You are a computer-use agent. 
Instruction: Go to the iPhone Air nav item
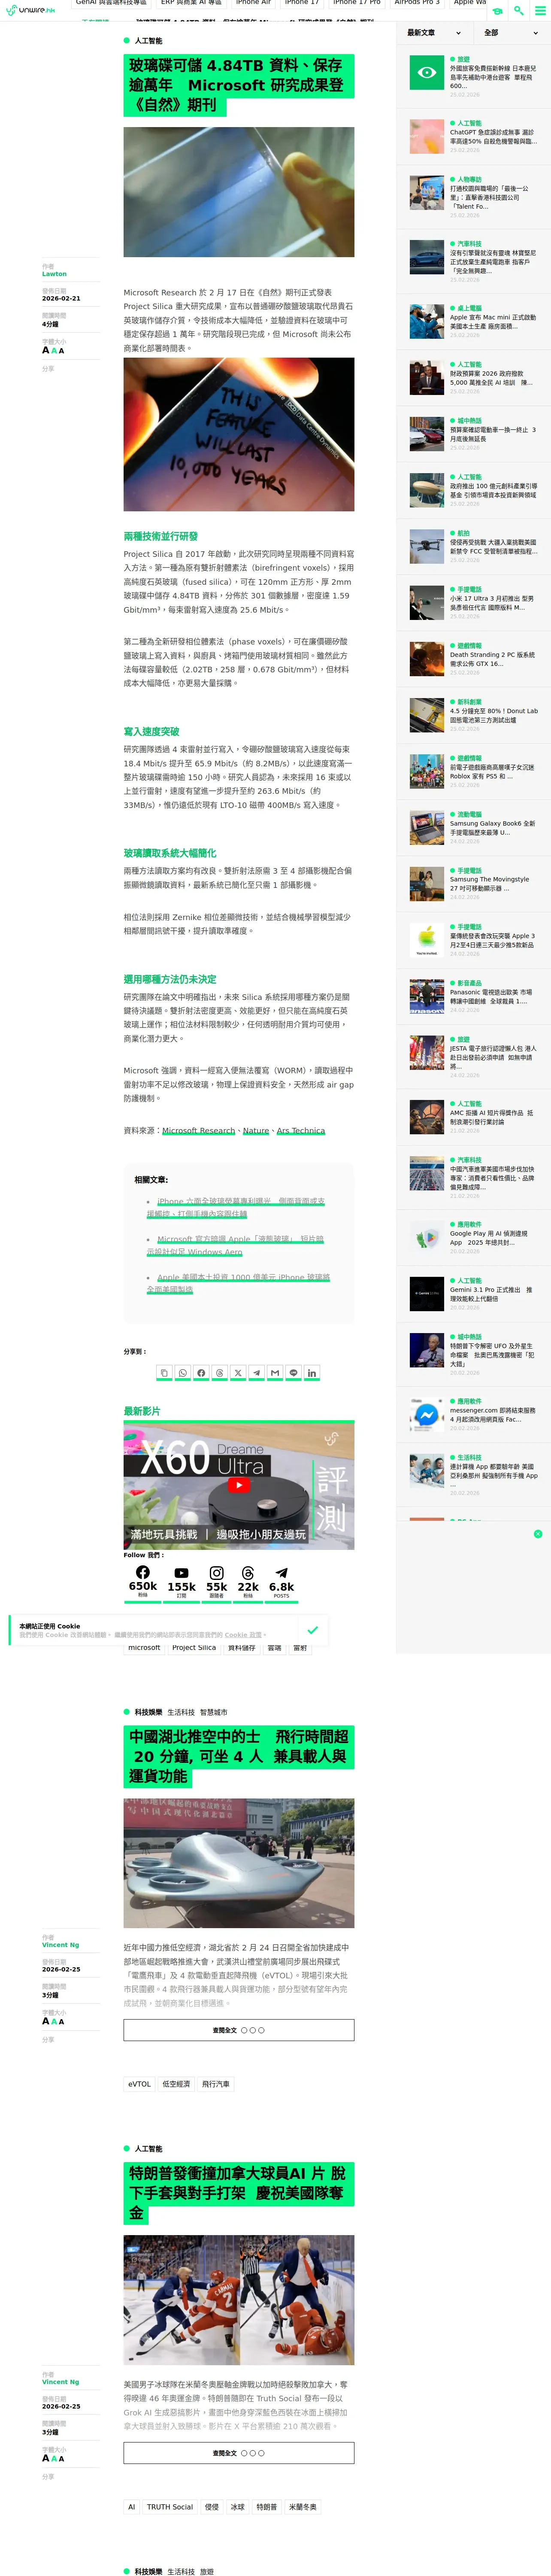[253, 3]
